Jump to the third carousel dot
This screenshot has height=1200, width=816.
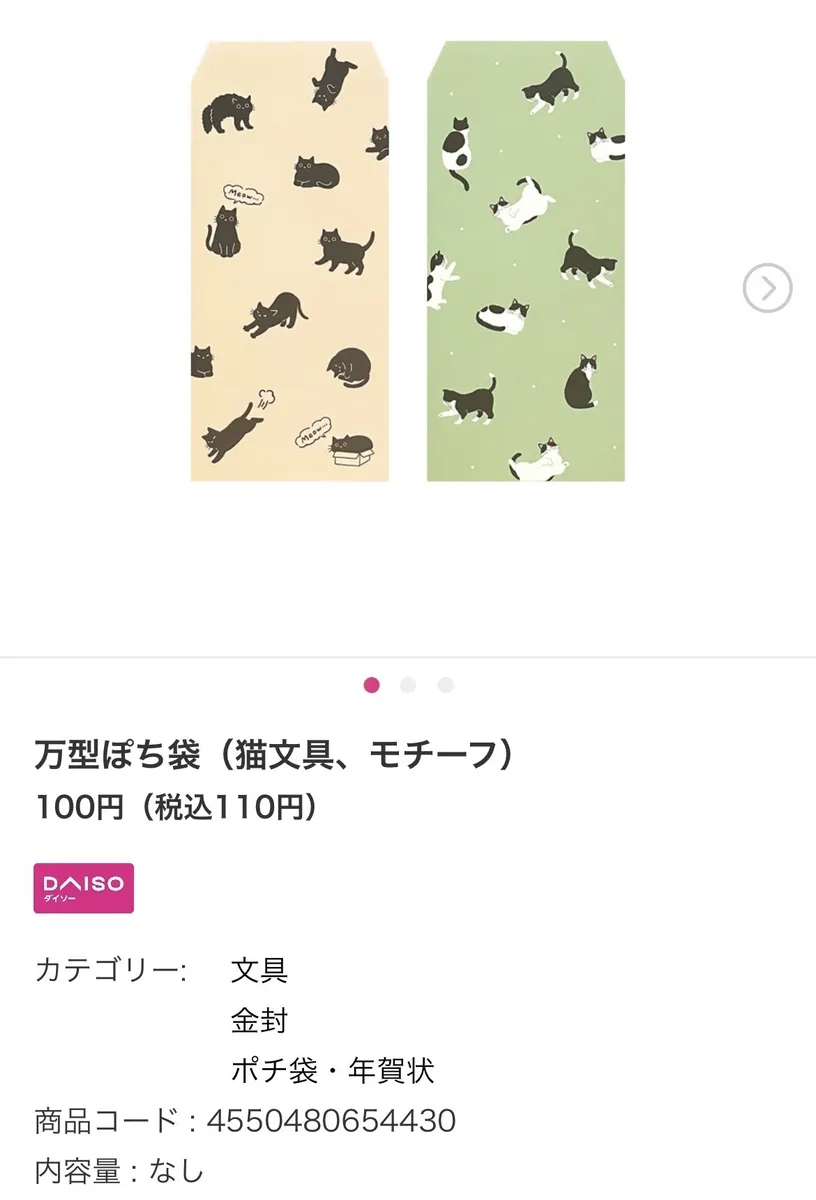pyautogui.click(x=445, y=685)
